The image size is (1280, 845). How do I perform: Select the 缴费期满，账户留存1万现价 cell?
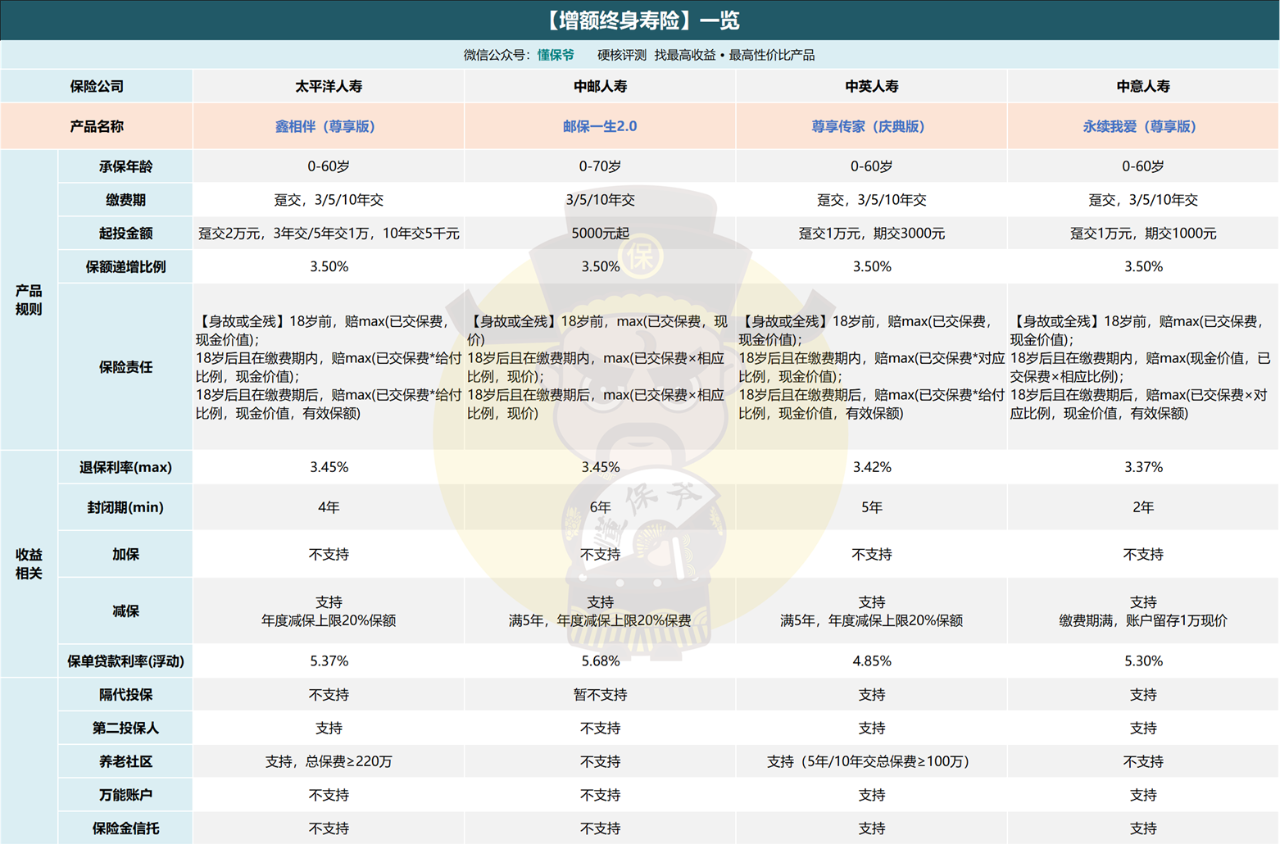tap(1143, 611)
